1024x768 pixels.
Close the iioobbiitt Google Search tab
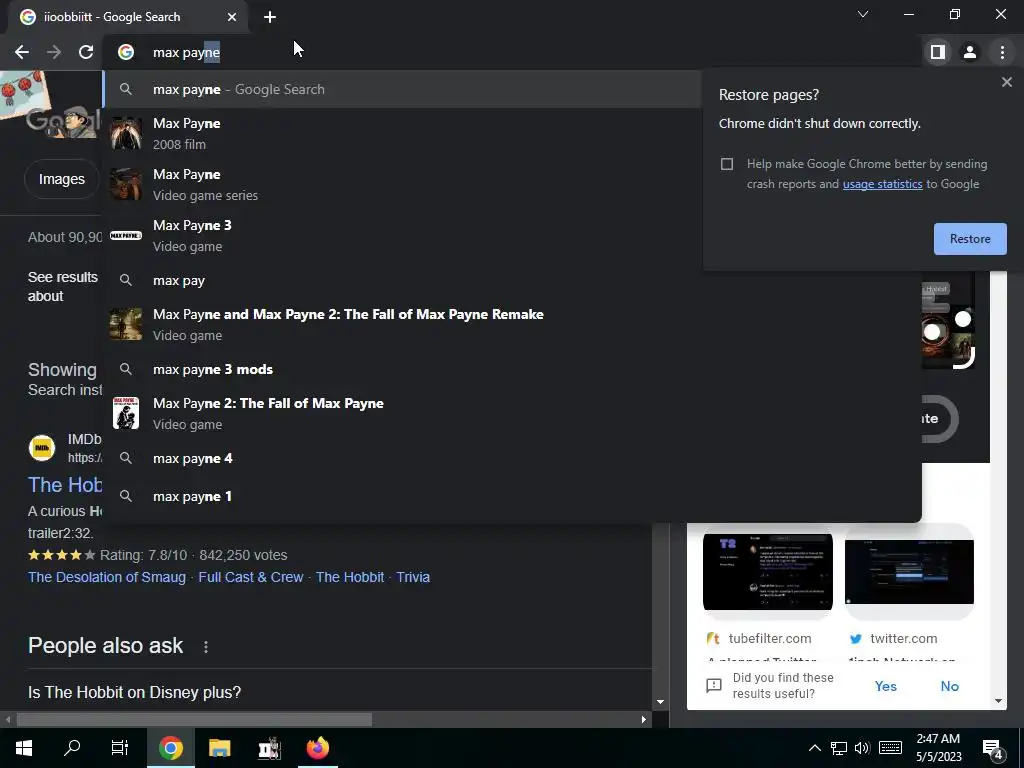tap(232, 17)
